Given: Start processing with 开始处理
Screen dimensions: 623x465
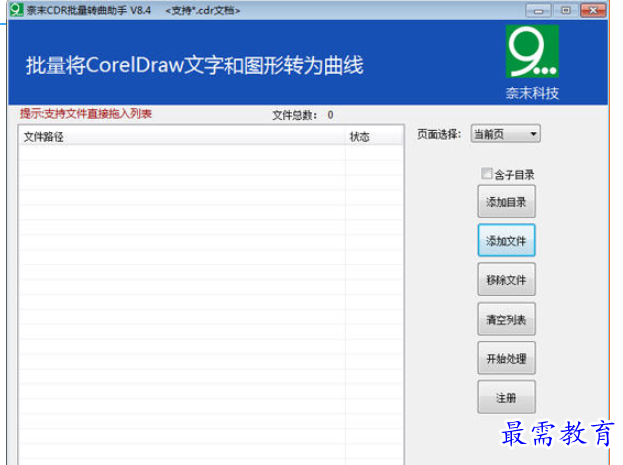Looking at the screenshot, I should 506,358.
